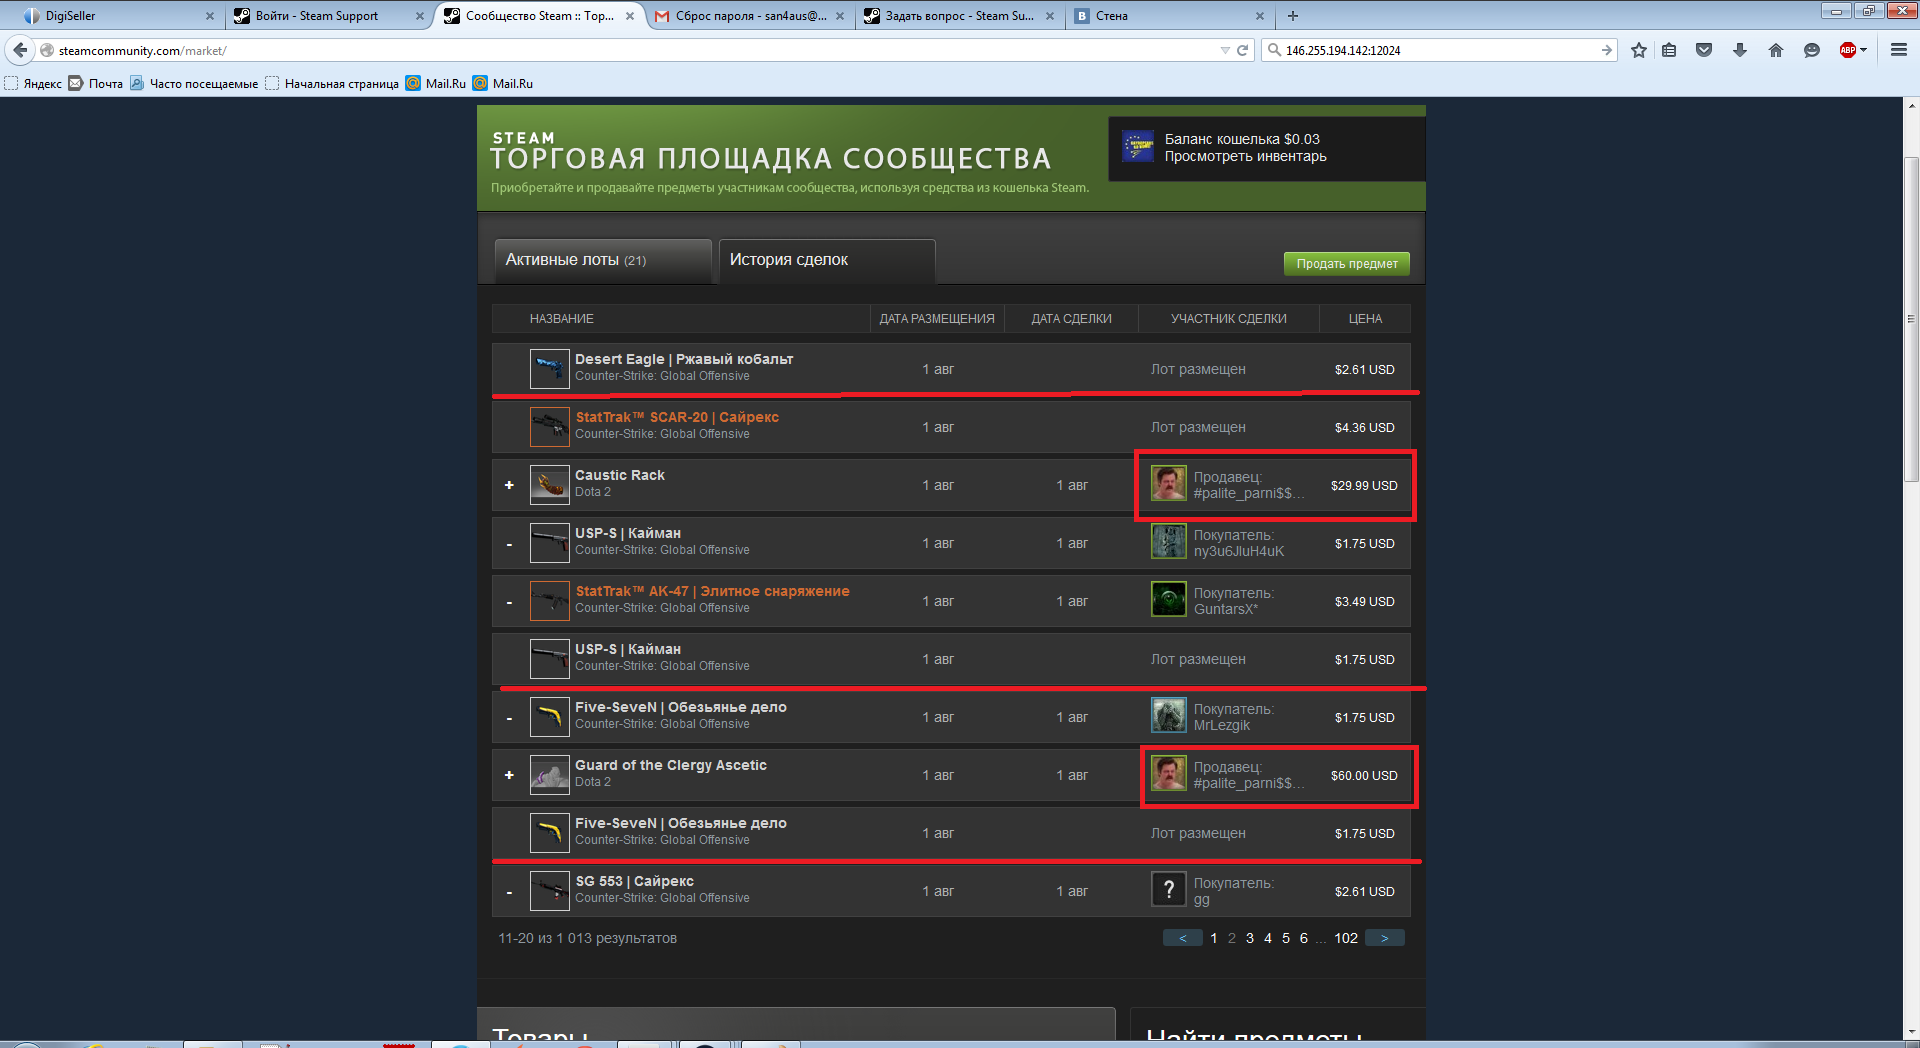Screen dimensions: 1920x1048
Task: Click the Adblock Plus icon
Action: coord(1848,50)
